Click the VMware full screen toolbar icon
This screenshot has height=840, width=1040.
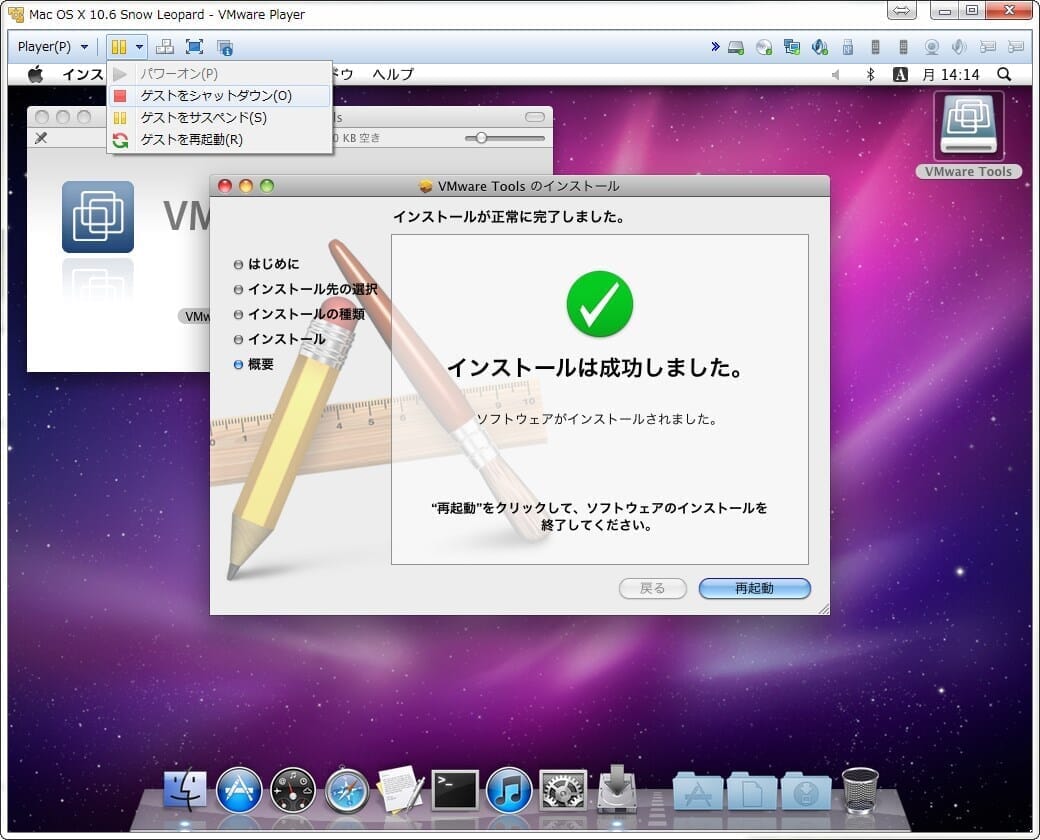[x=194, y=47]
